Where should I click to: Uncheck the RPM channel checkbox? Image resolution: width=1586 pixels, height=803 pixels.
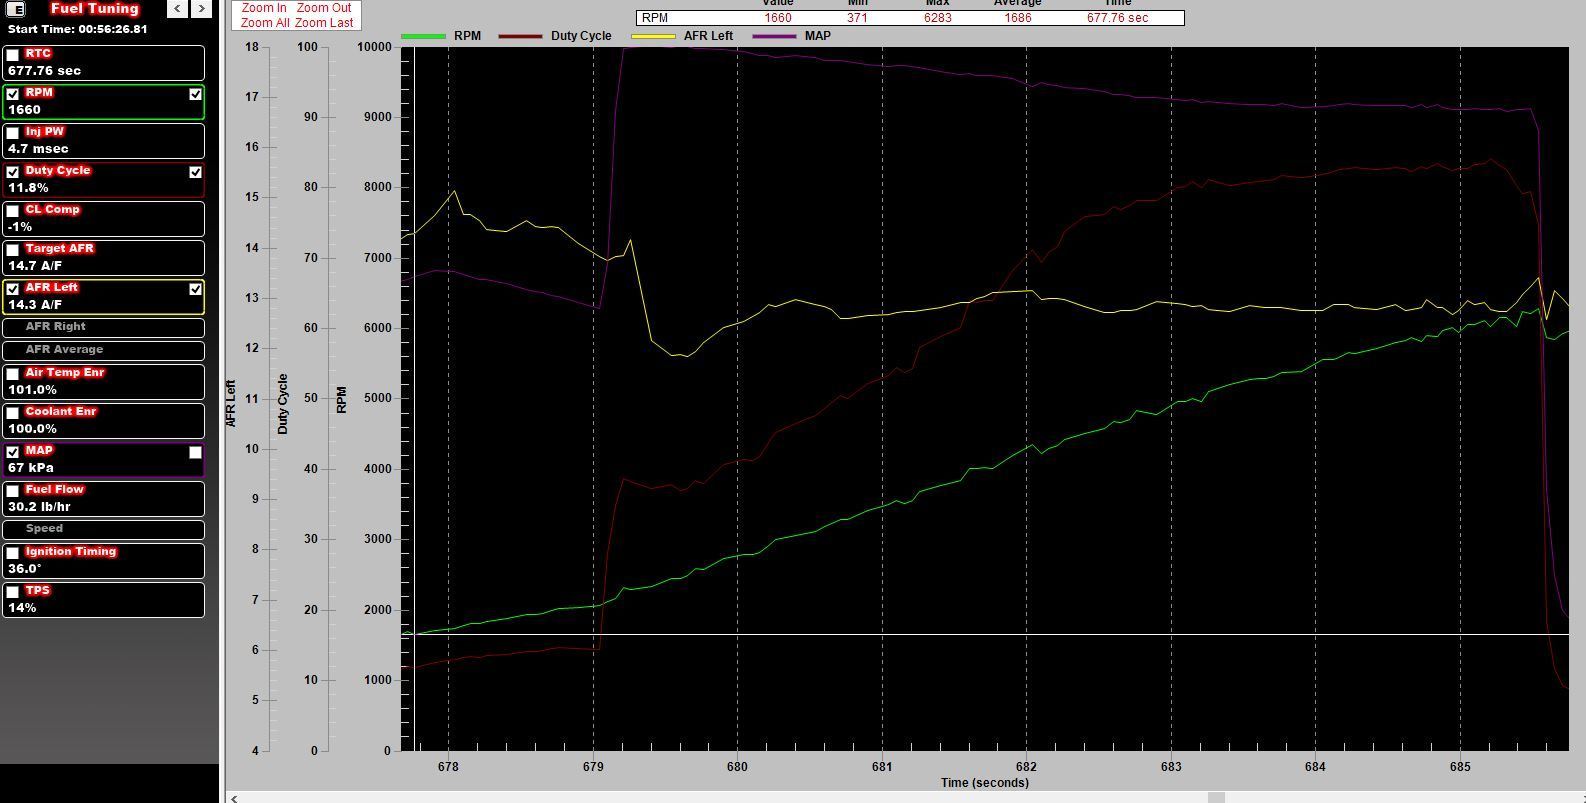[13, 94]
